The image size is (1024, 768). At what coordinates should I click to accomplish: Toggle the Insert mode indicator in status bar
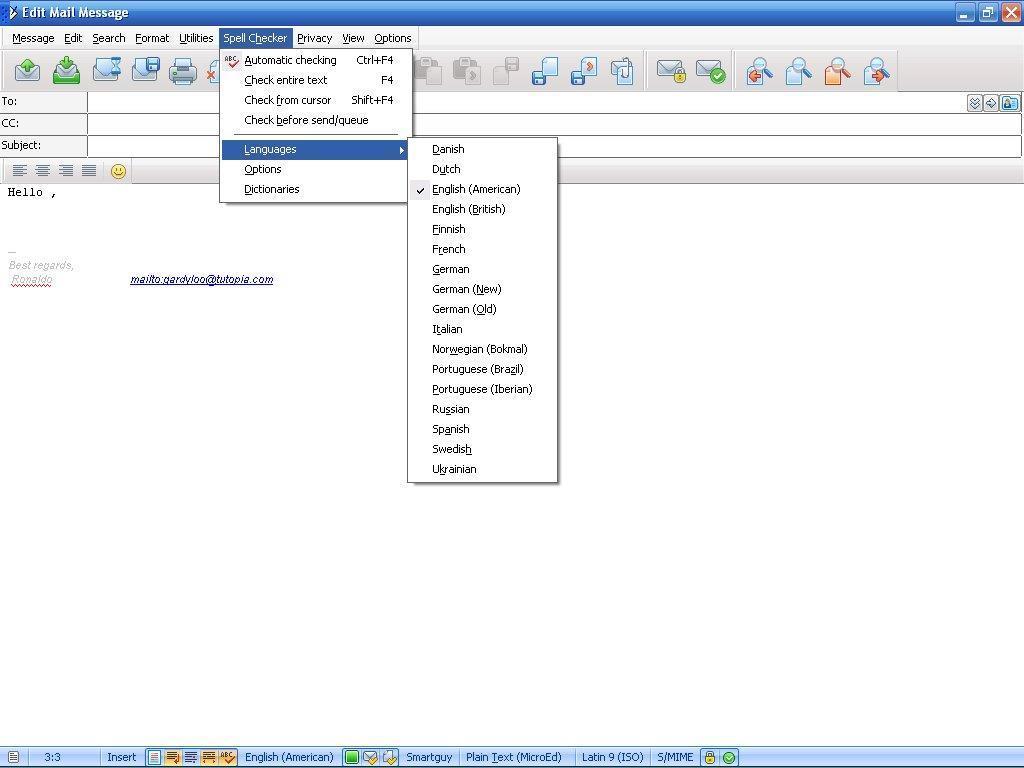coord(121,757)
